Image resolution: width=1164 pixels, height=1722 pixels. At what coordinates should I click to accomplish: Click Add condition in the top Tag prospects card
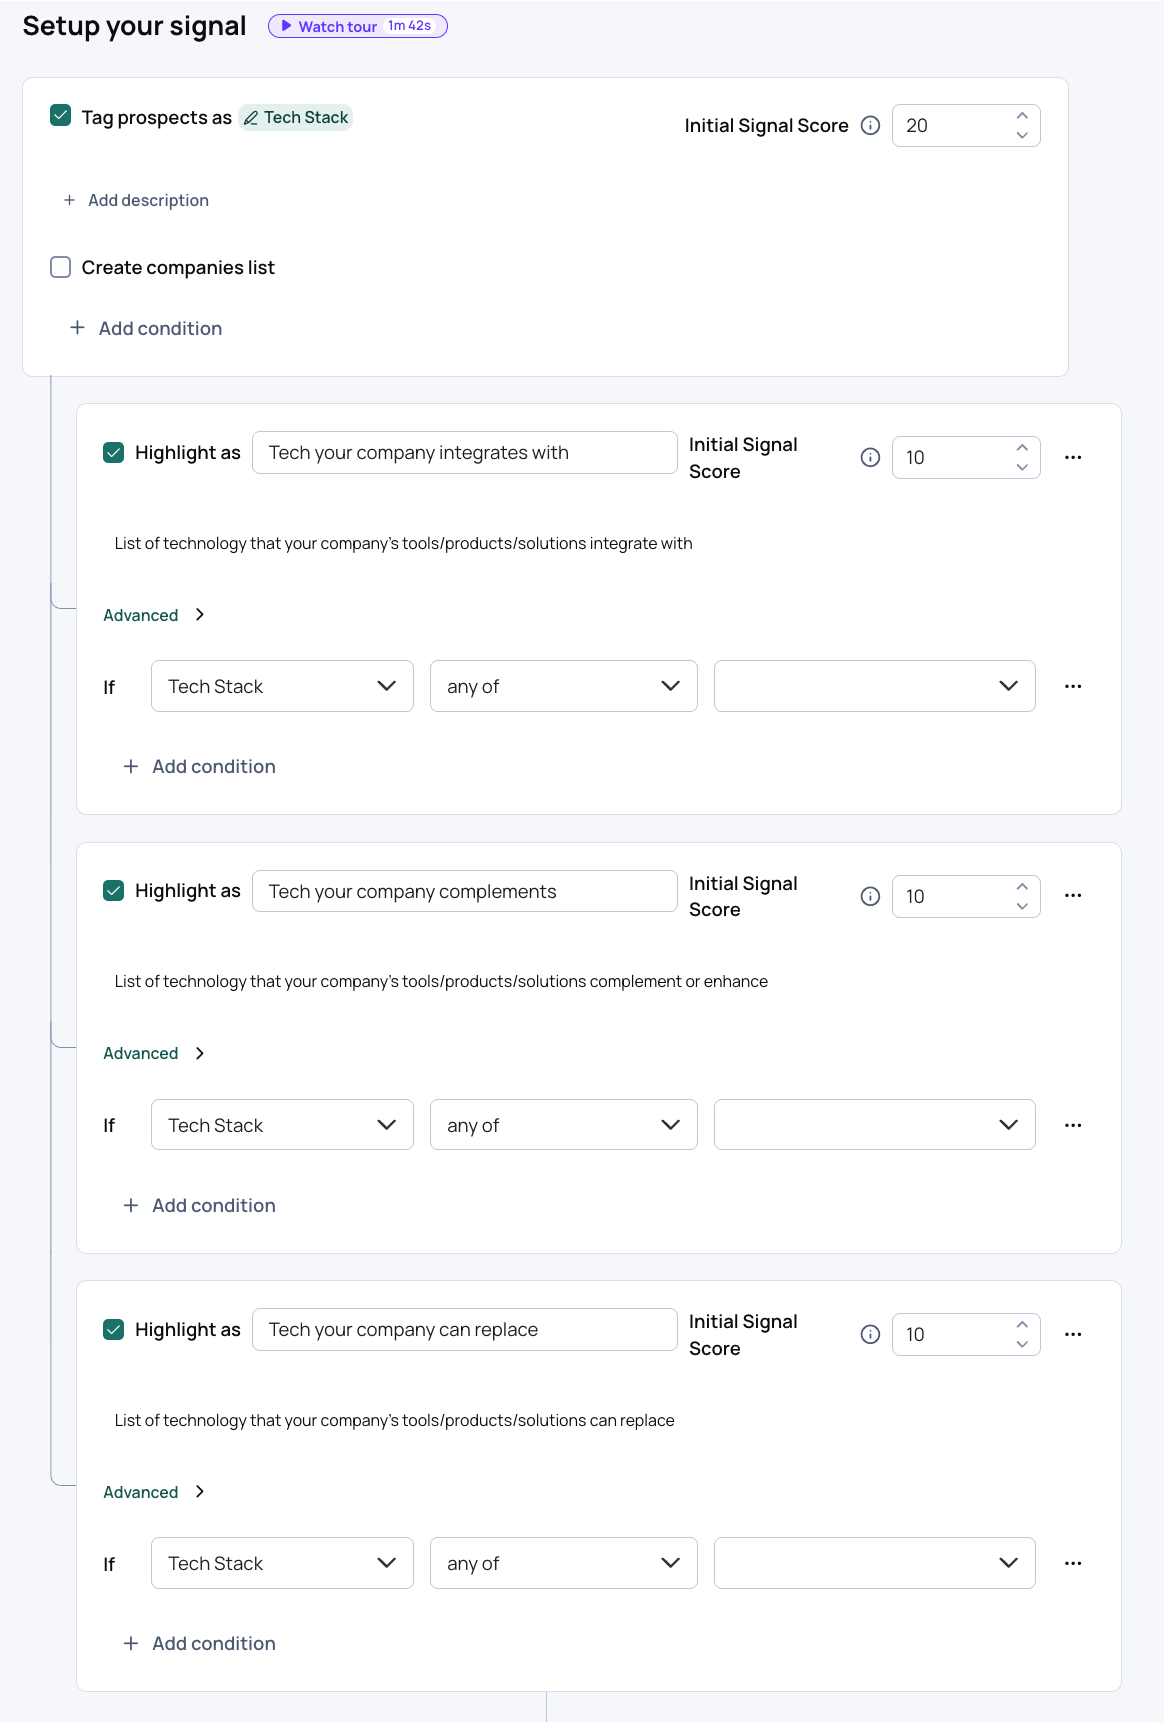click(x=146, y=328)
